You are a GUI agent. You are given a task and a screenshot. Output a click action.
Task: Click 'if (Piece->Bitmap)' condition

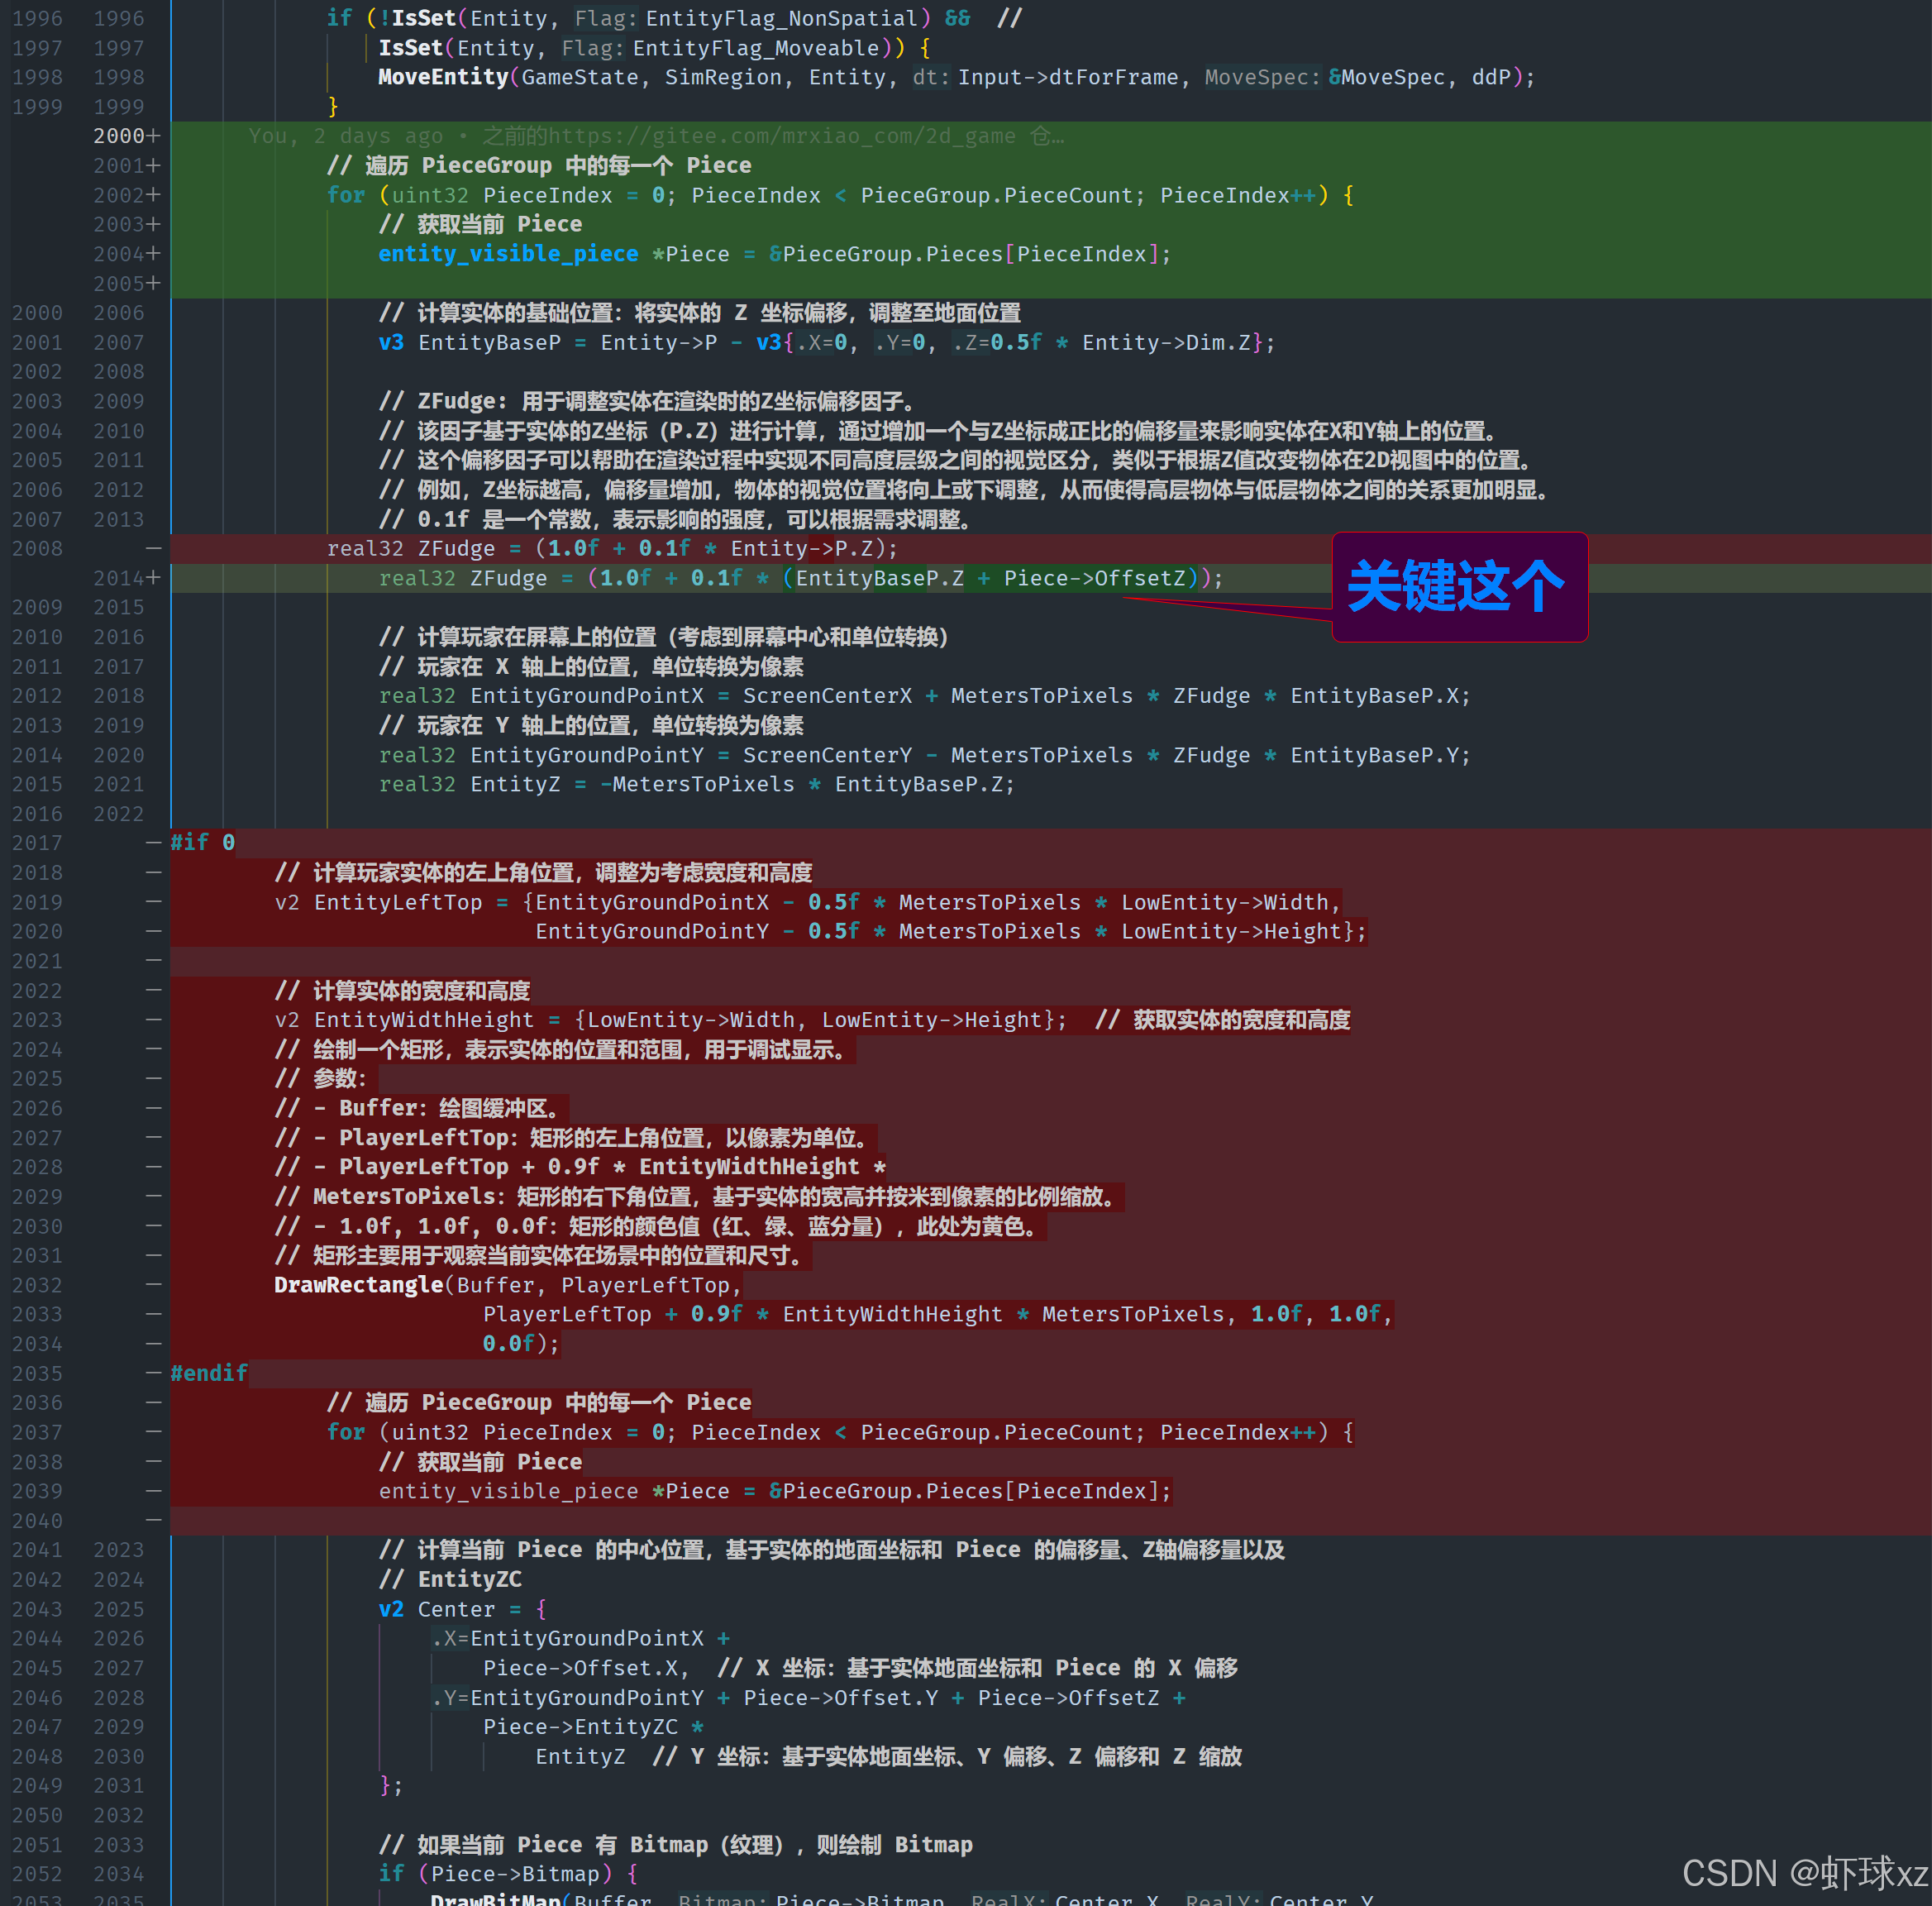pyautogui.click(x=495, y=1874)
